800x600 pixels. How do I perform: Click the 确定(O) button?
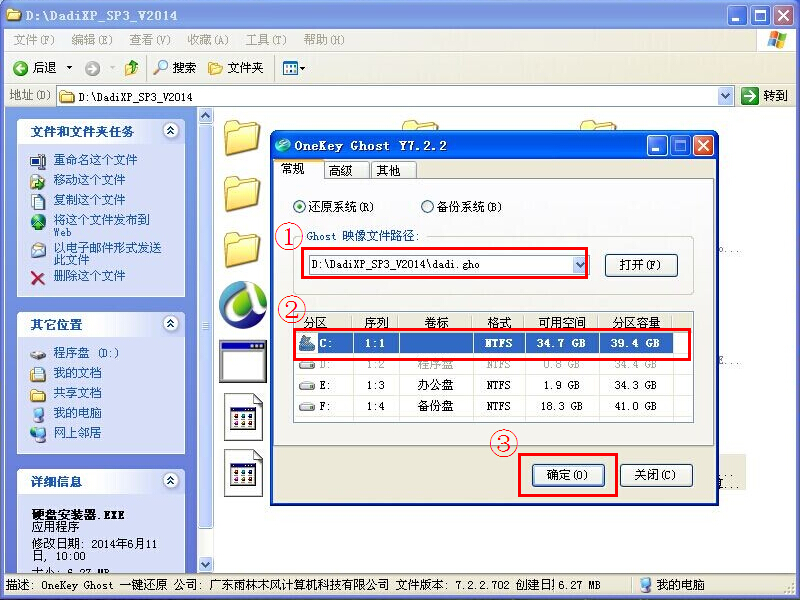pyautogui.click(x=567, y=475)
